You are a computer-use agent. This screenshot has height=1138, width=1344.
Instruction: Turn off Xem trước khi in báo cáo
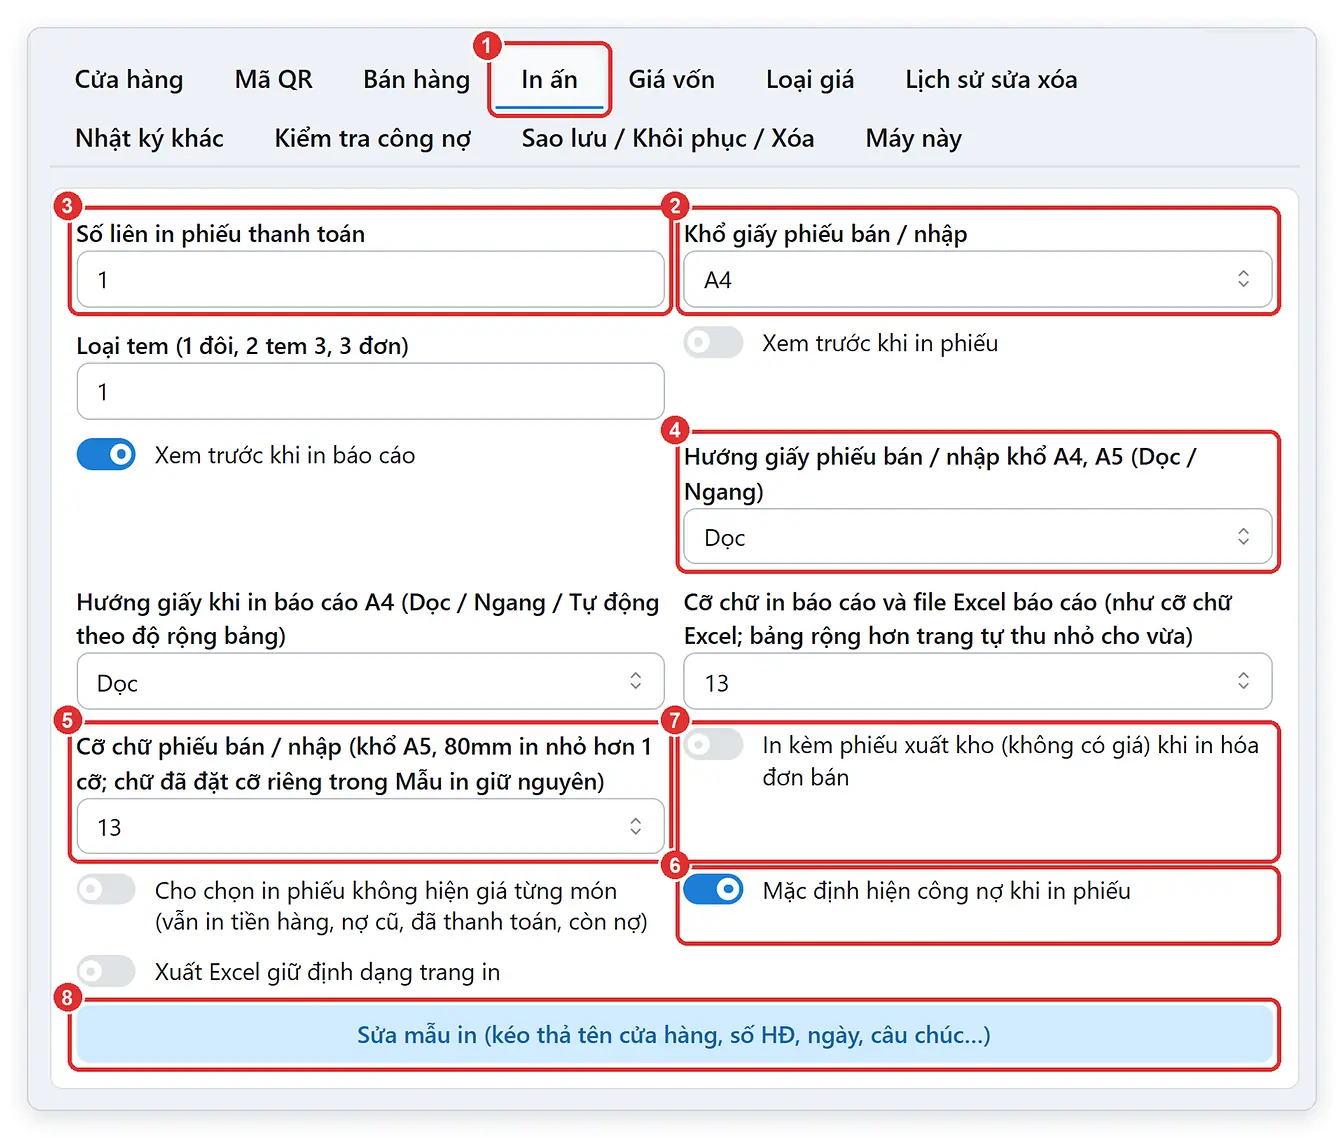(x=106, y=454)
